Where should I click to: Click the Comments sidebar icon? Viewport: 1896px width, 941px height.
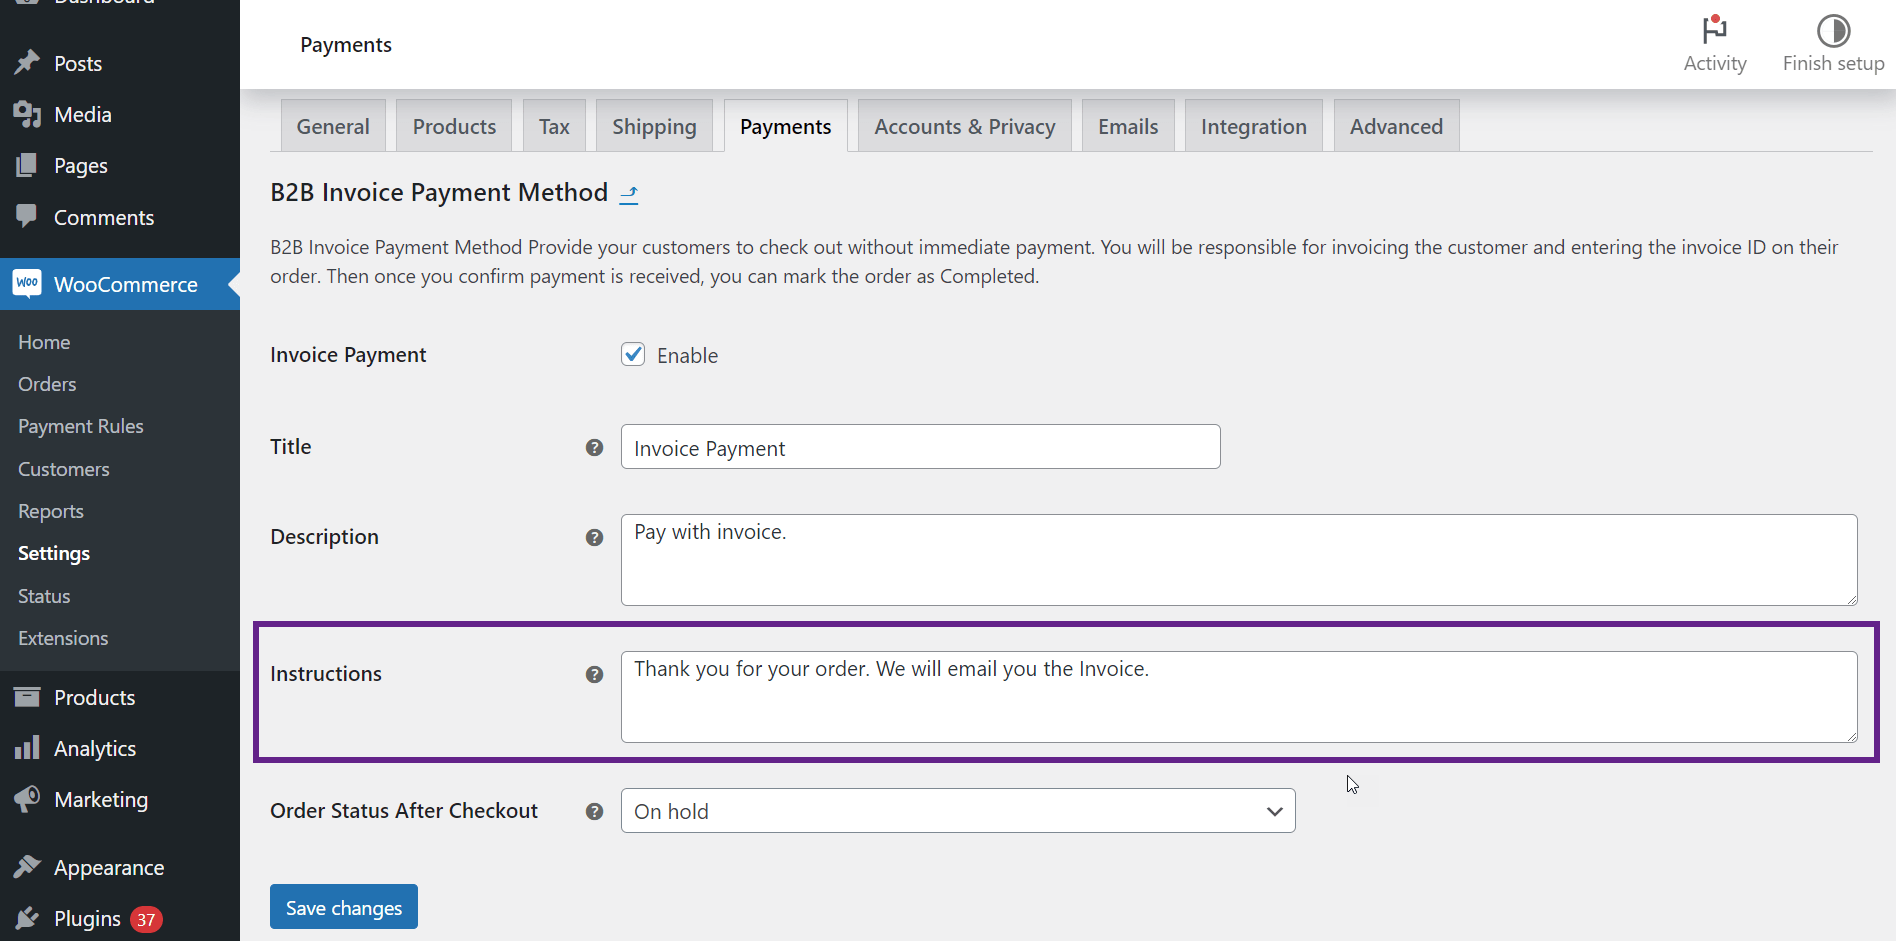pyautogui.click(x=27, y=217)
